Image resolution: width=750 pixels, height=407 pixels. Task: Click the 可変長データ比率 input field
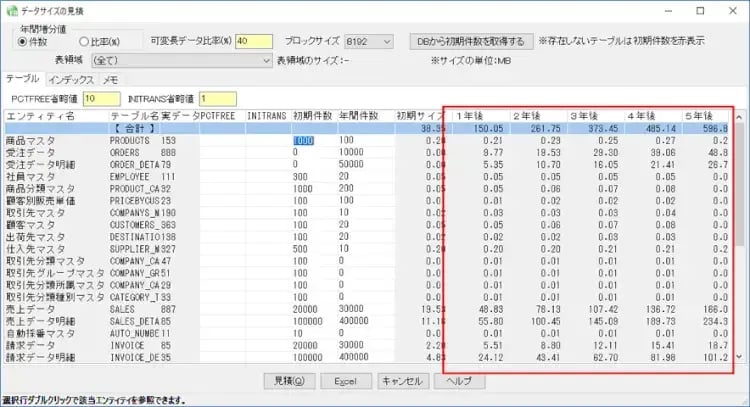click(x=255, y=42)
